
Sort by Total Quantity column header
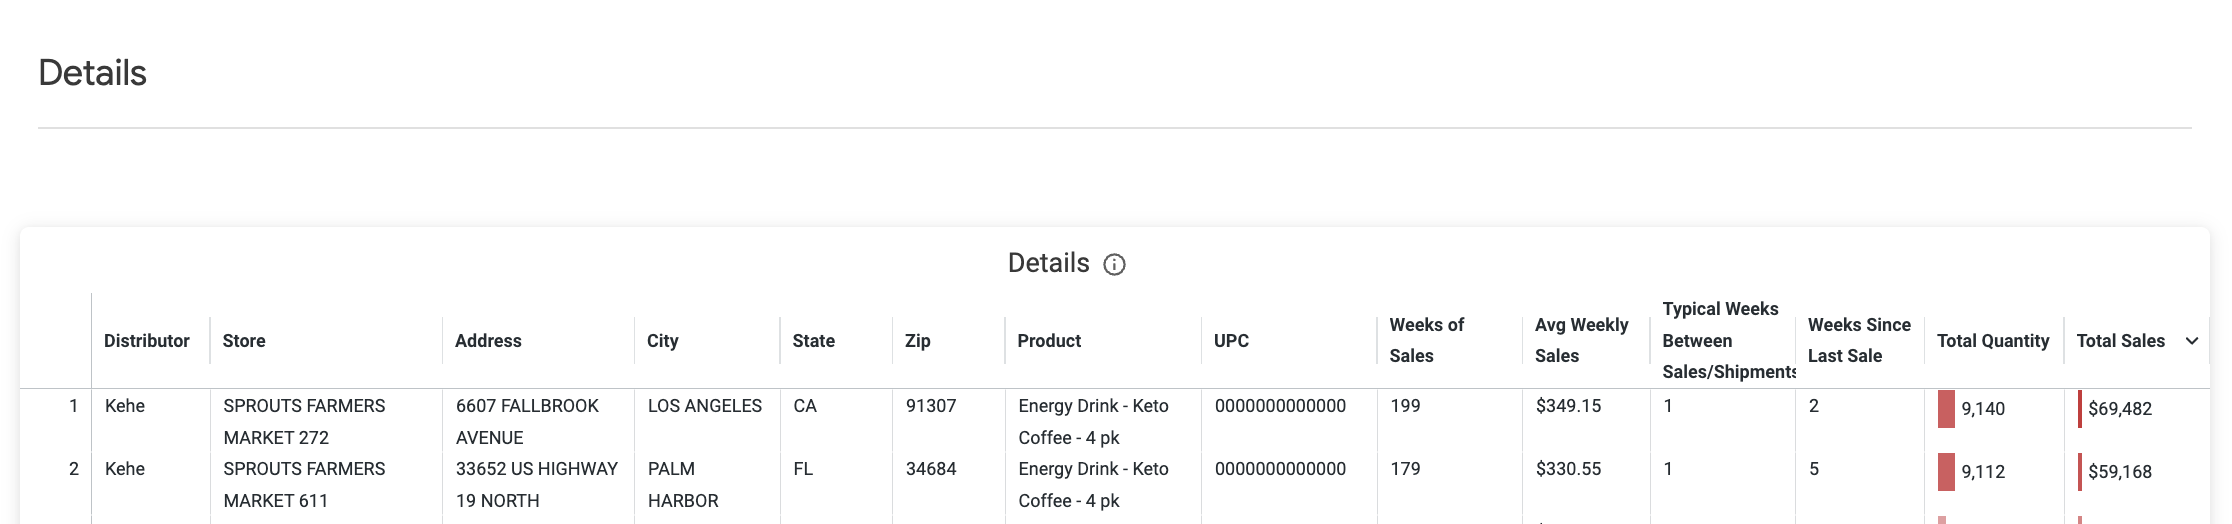pyautogui.click(x=1993, y=341)
